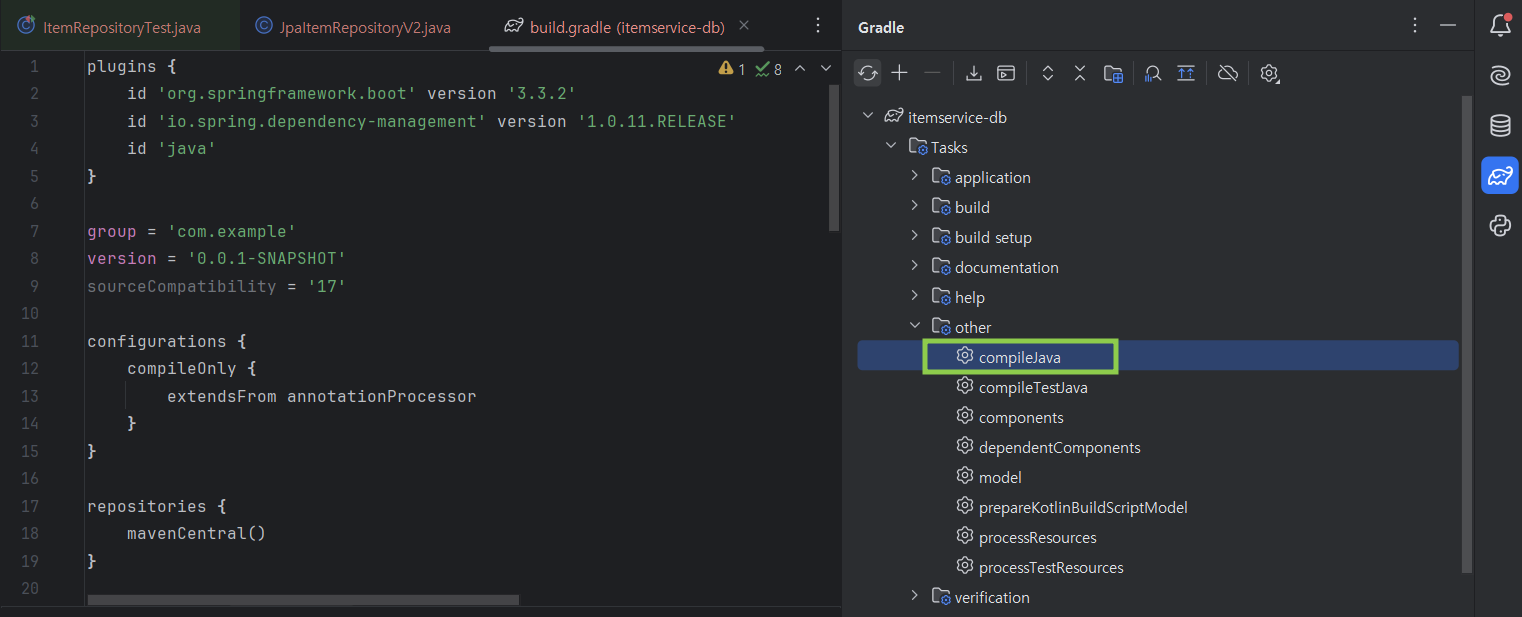The image size is (1522, 617).
Task: Click the editor vertical scrollbar
Action: coord(835,158)
